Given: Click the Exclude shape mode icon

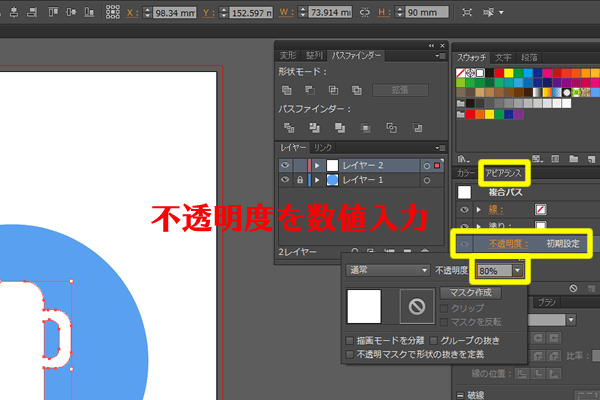Looking at the screenshot, I should point(357,90).
